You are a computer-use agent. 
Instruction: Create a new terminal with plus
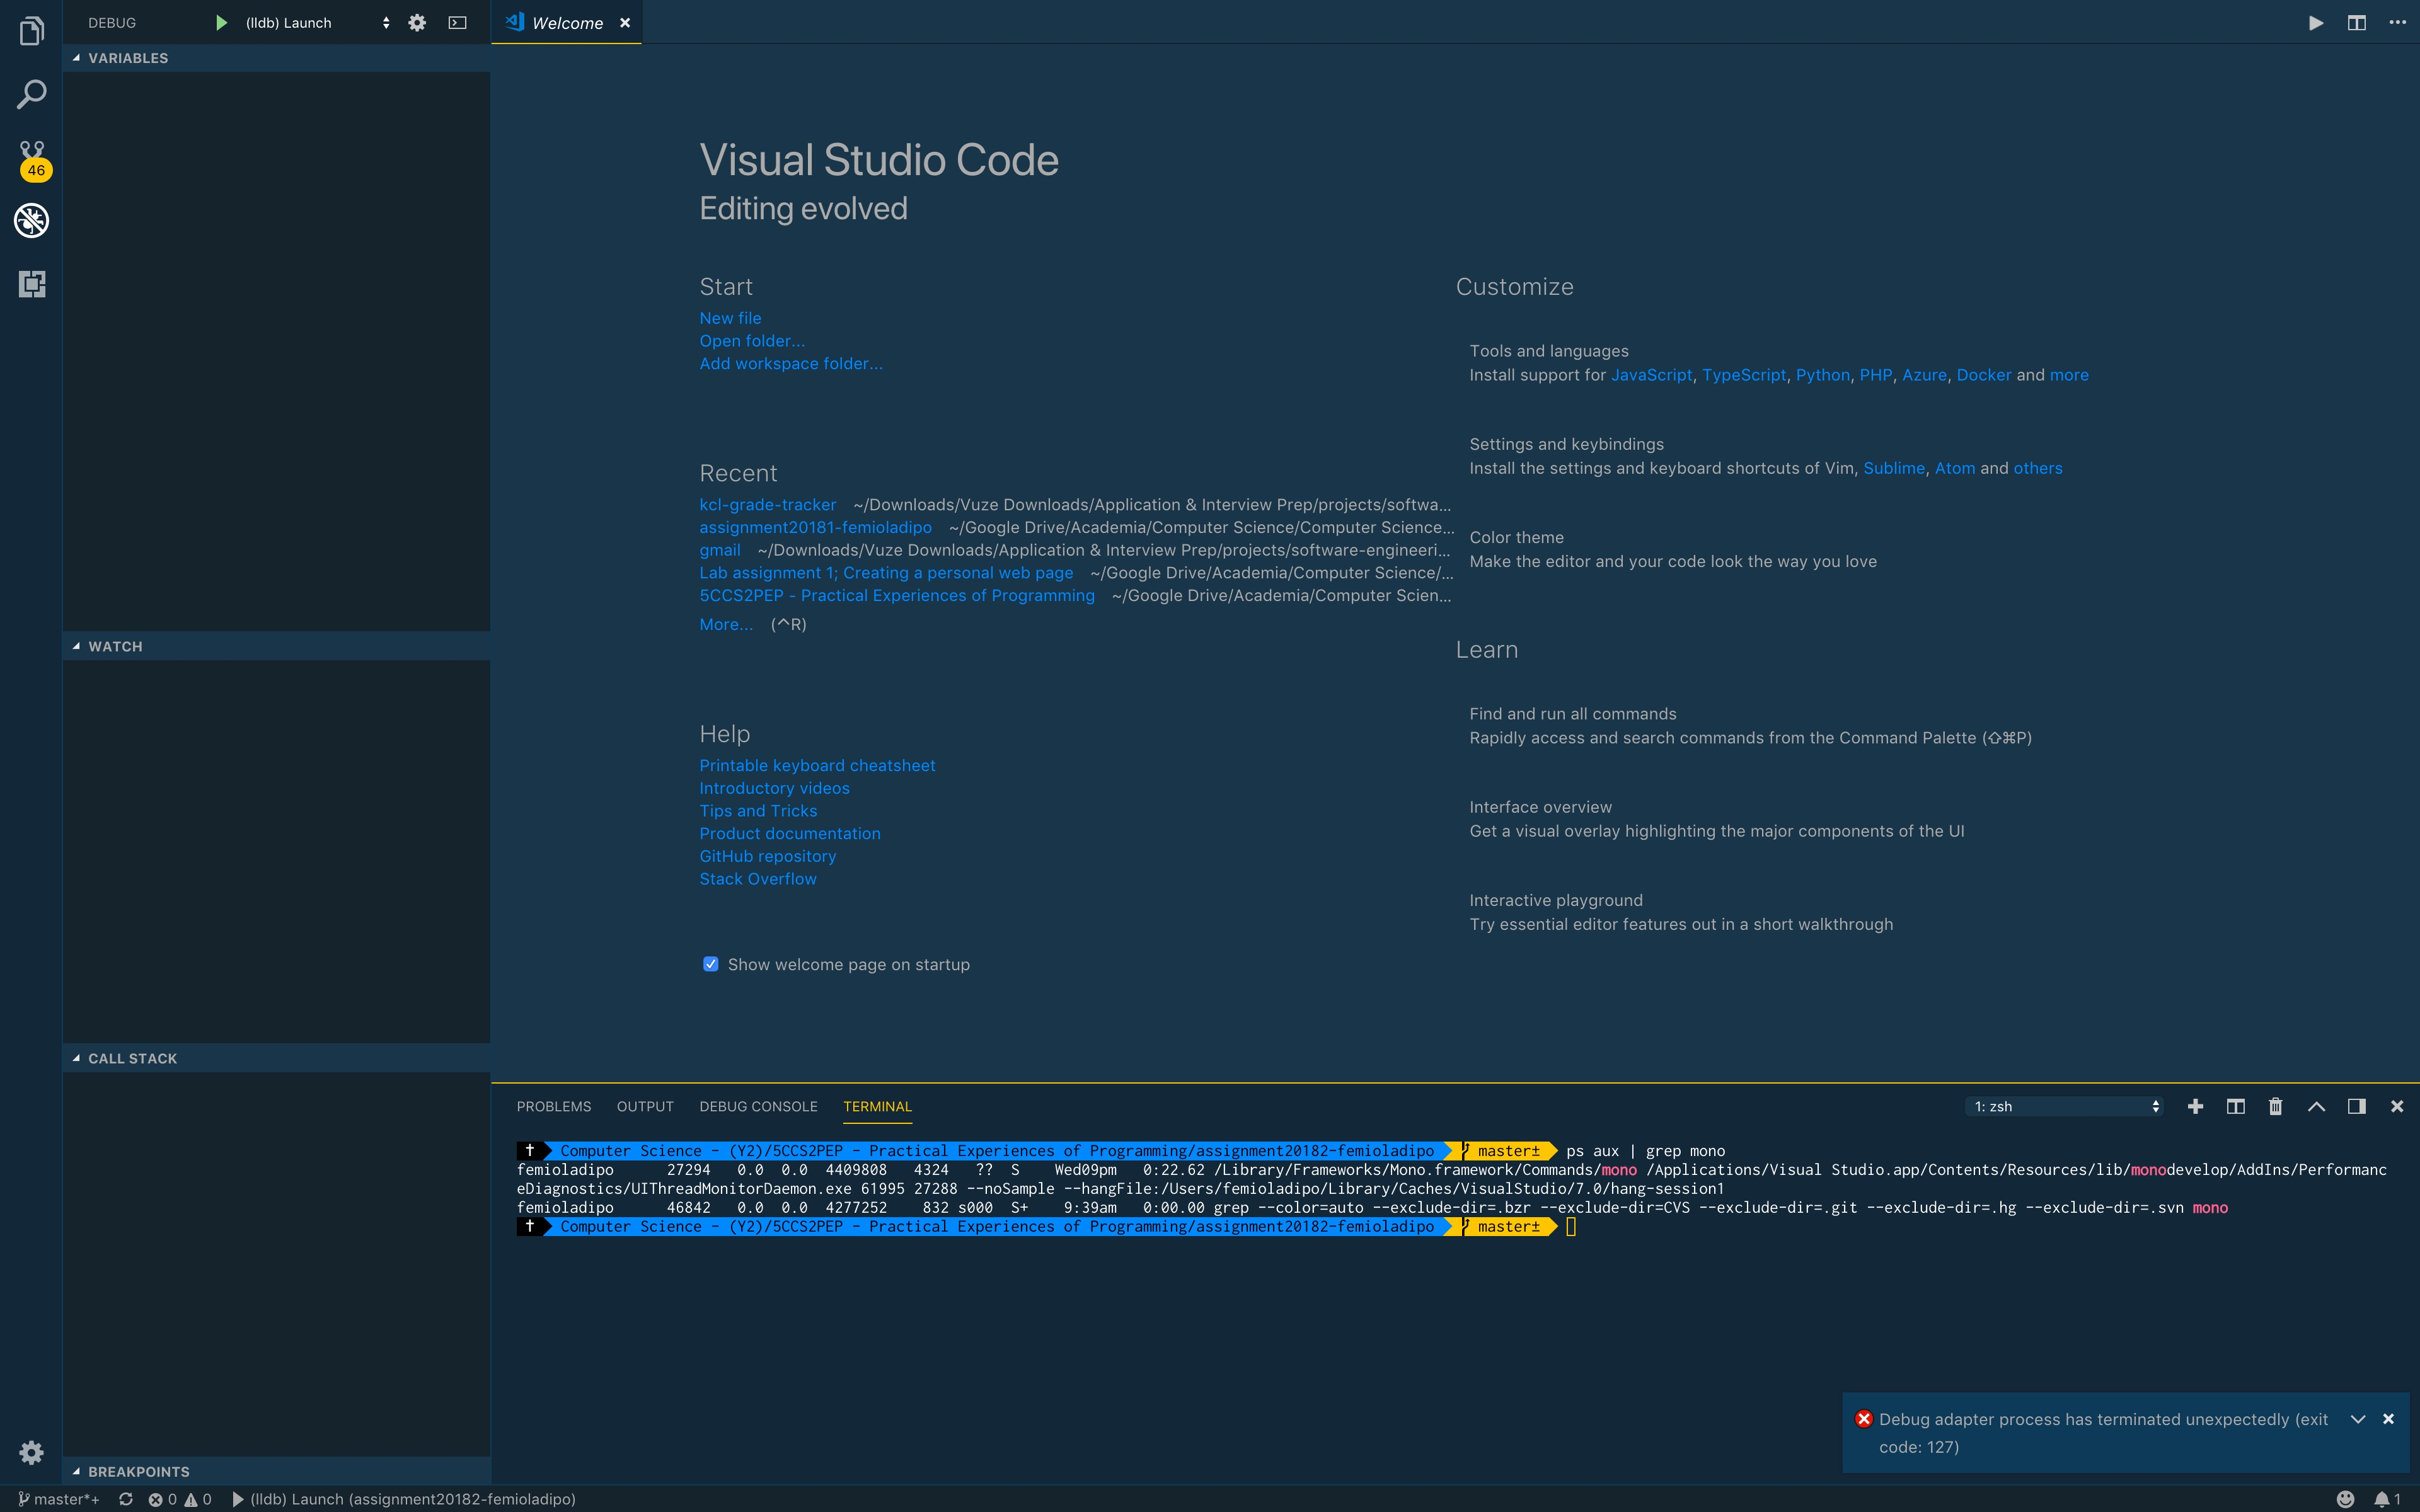[x=2195, y=1106]
